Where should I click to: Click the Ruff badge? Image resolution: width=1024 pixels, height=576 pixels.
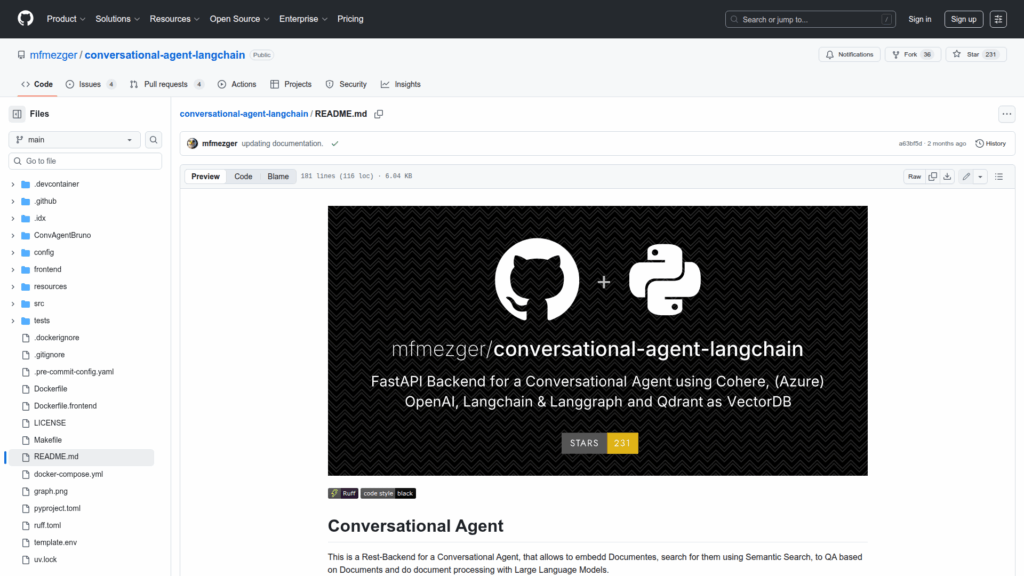pos(343,493)
